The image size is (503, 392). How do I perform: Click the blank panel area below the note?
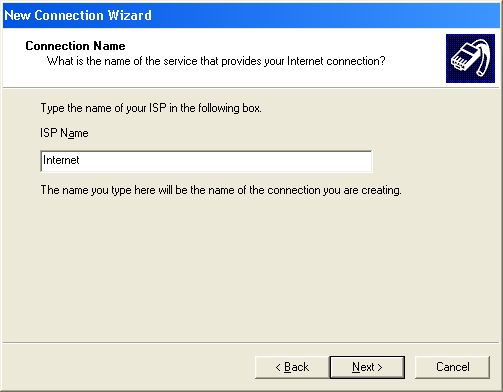click(x=251, y=267)
